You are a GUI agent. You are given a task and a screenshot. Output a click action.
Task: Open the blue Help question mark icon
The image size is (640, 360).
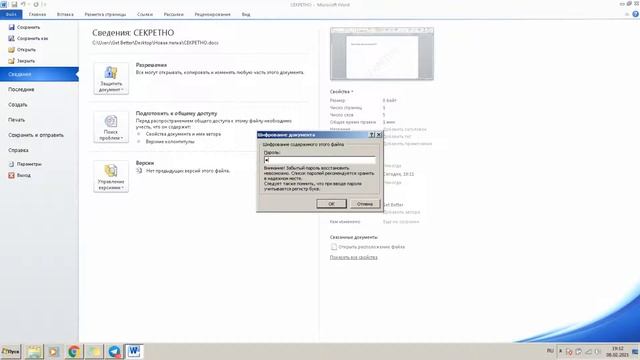click(x=636, y=14)
